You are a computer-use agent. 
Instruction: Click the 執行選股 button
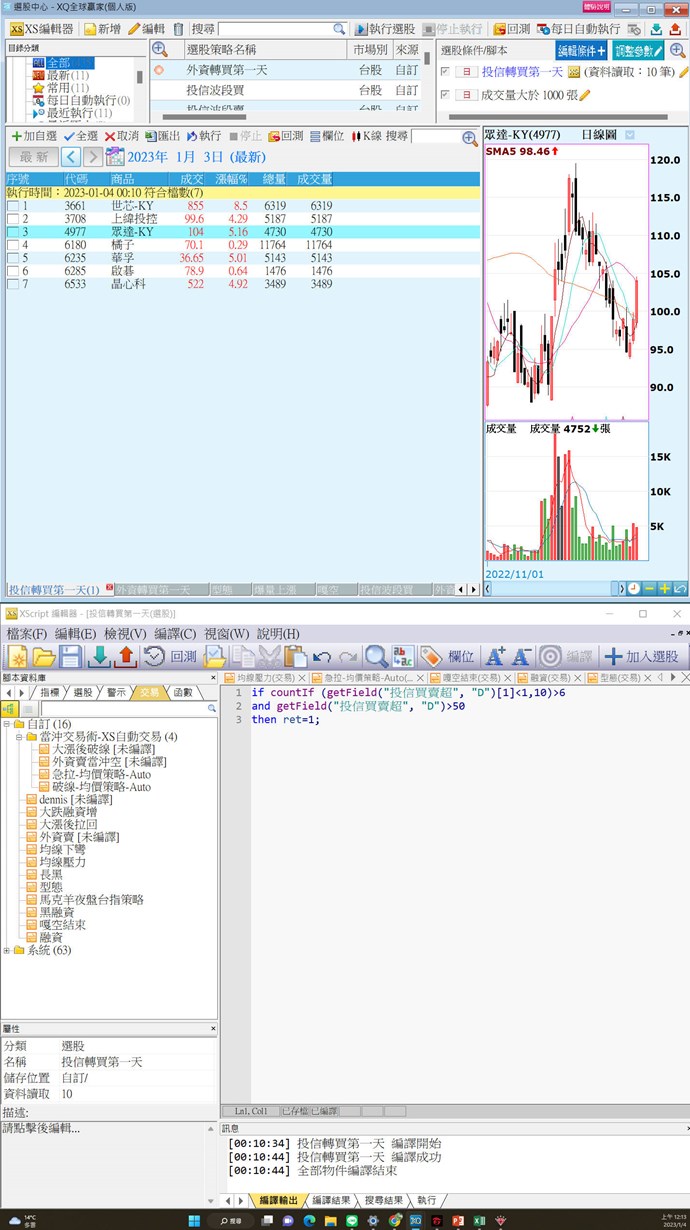(384, 29)
